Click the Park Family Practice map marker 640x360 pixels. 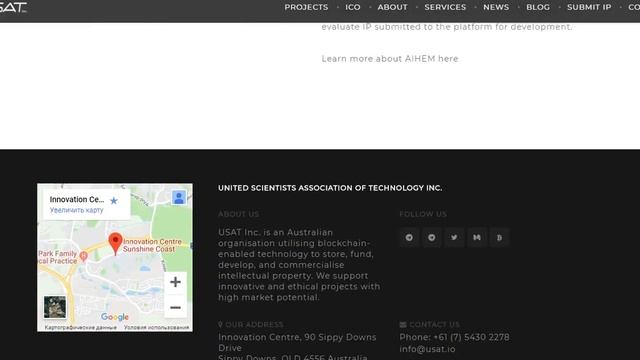(x=84, y=256)
